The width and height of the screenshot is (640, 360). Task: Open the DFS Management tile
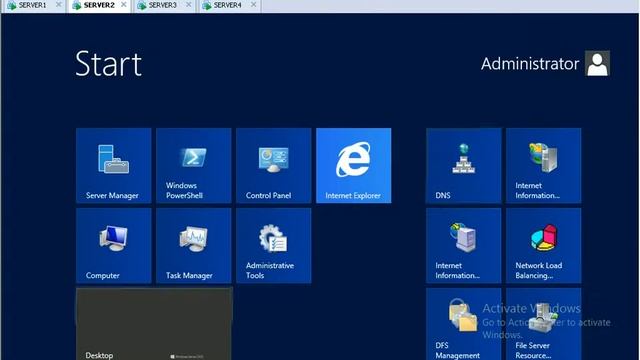coord(464,324)
